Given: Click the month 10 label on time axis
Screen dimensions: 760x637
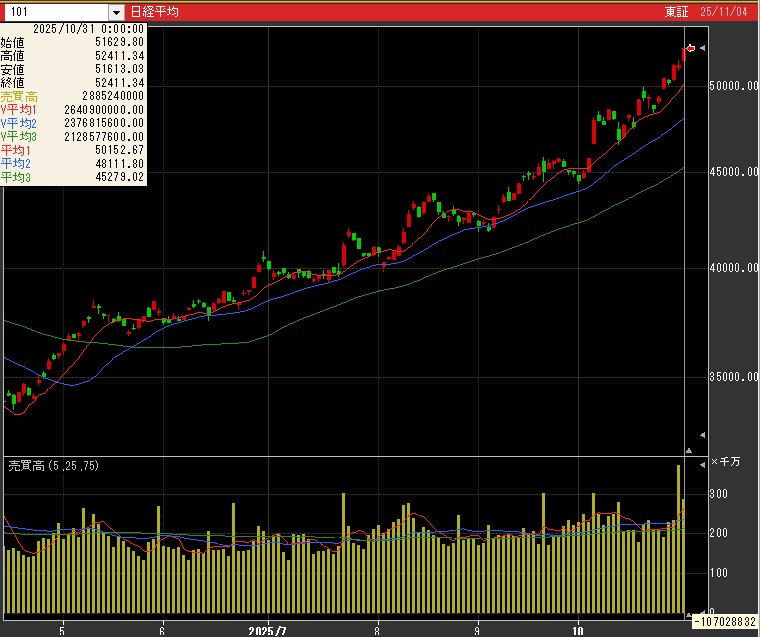Looking at the screenshot, I should point(578,630).
